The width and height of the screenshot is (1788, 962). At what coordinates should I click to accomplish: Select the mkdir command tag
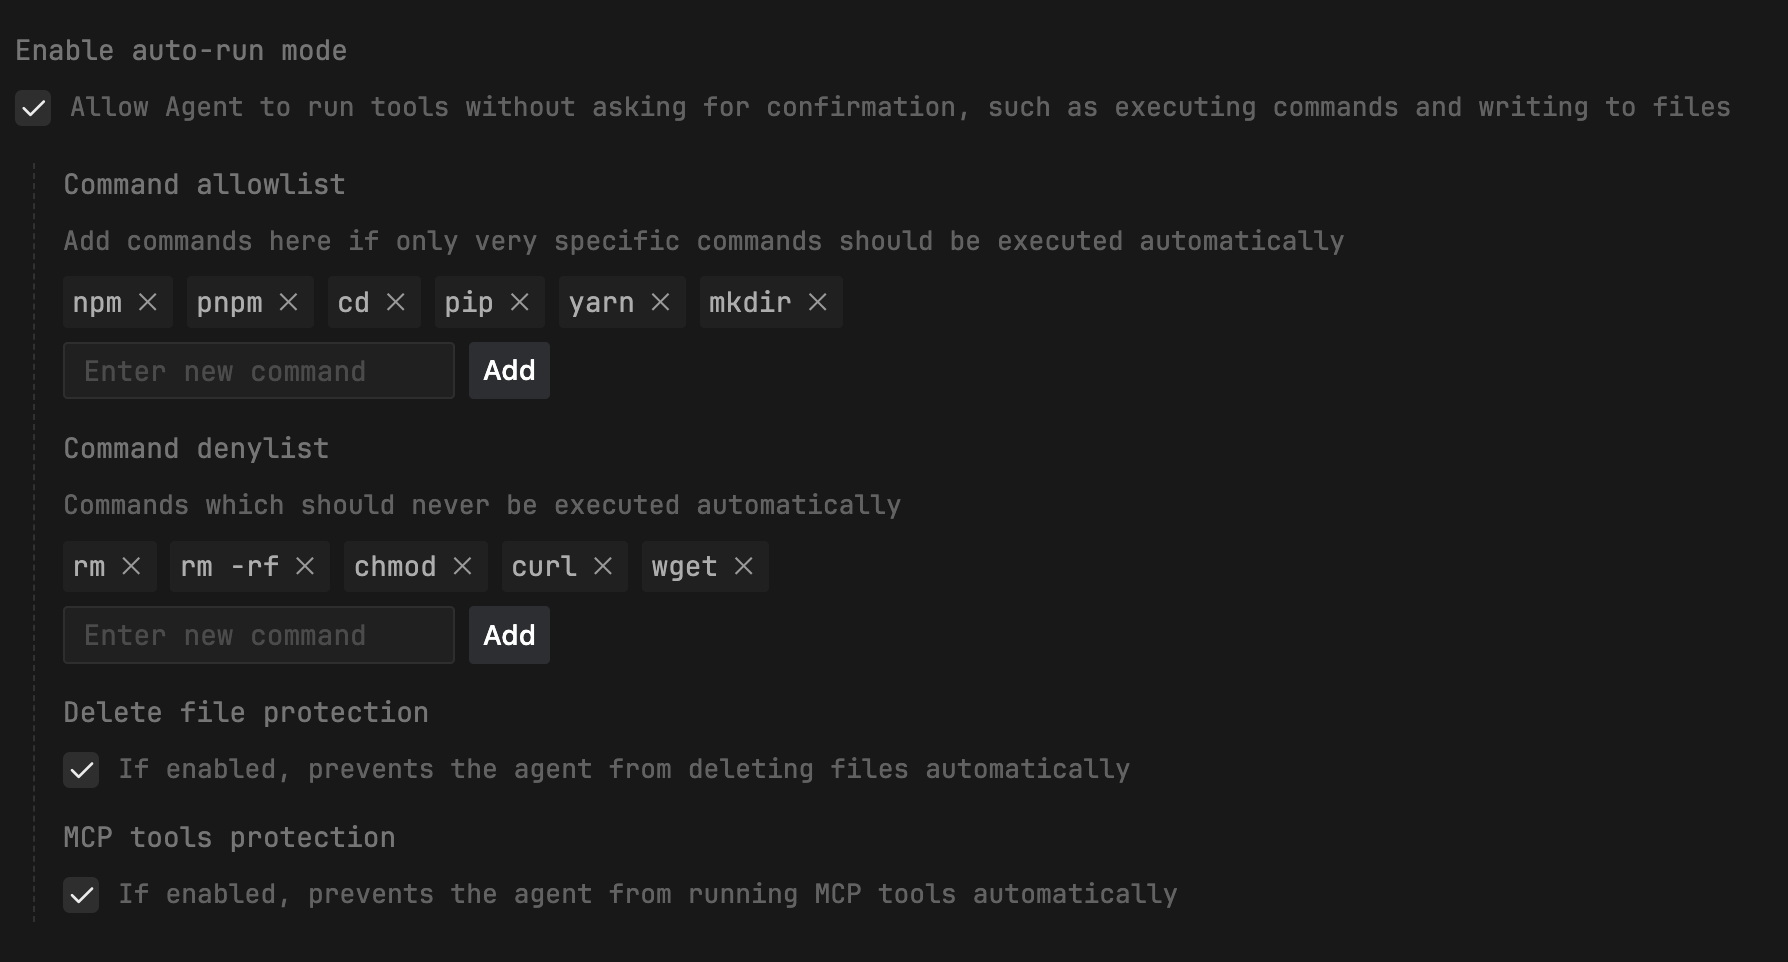click(x=750, y=302)
